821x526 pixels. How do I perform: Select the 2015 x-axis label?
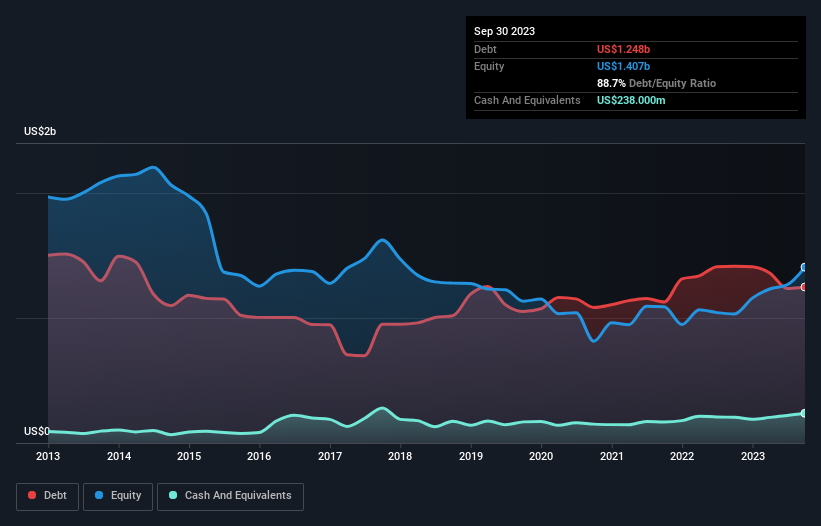[x=189, y=456]
